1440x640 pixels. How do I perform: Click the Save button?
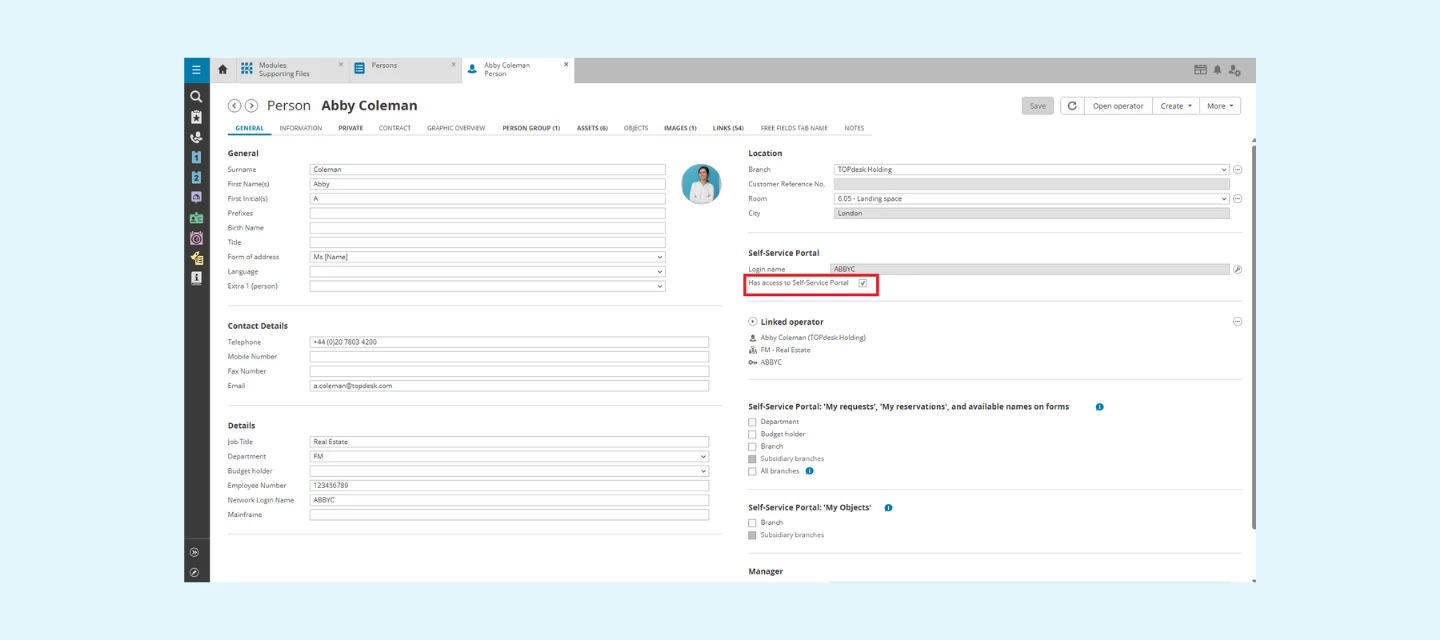[1038, 106]
